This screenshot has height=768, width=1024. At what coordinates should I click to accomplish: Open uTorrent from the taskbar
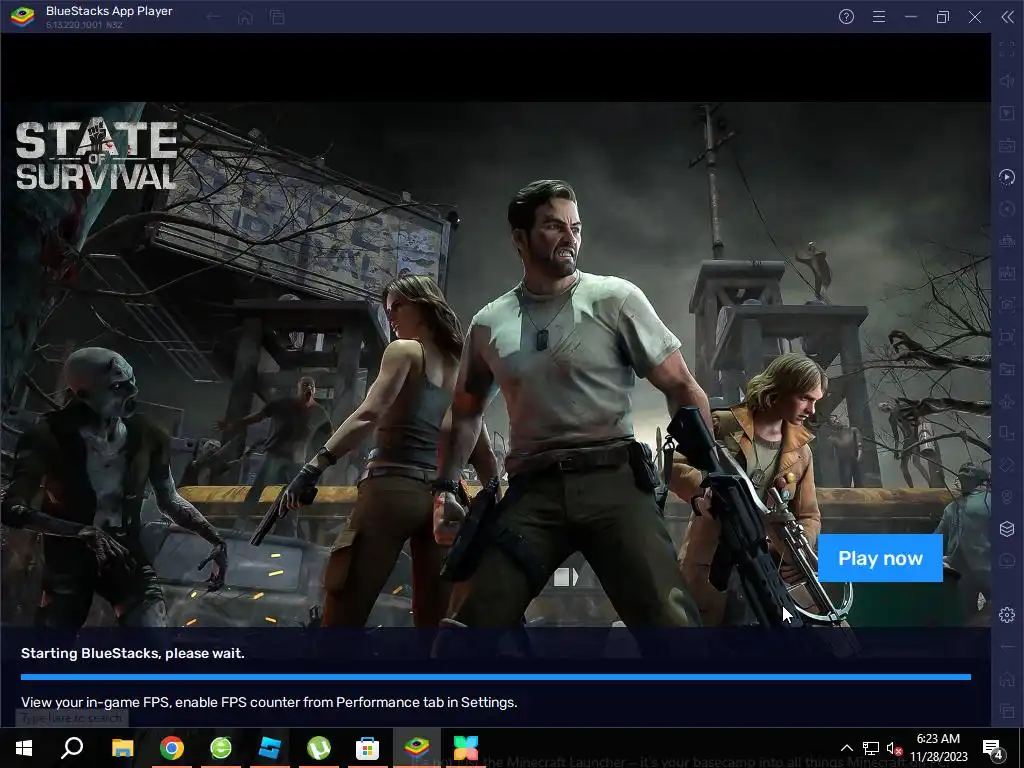(319, 748)
